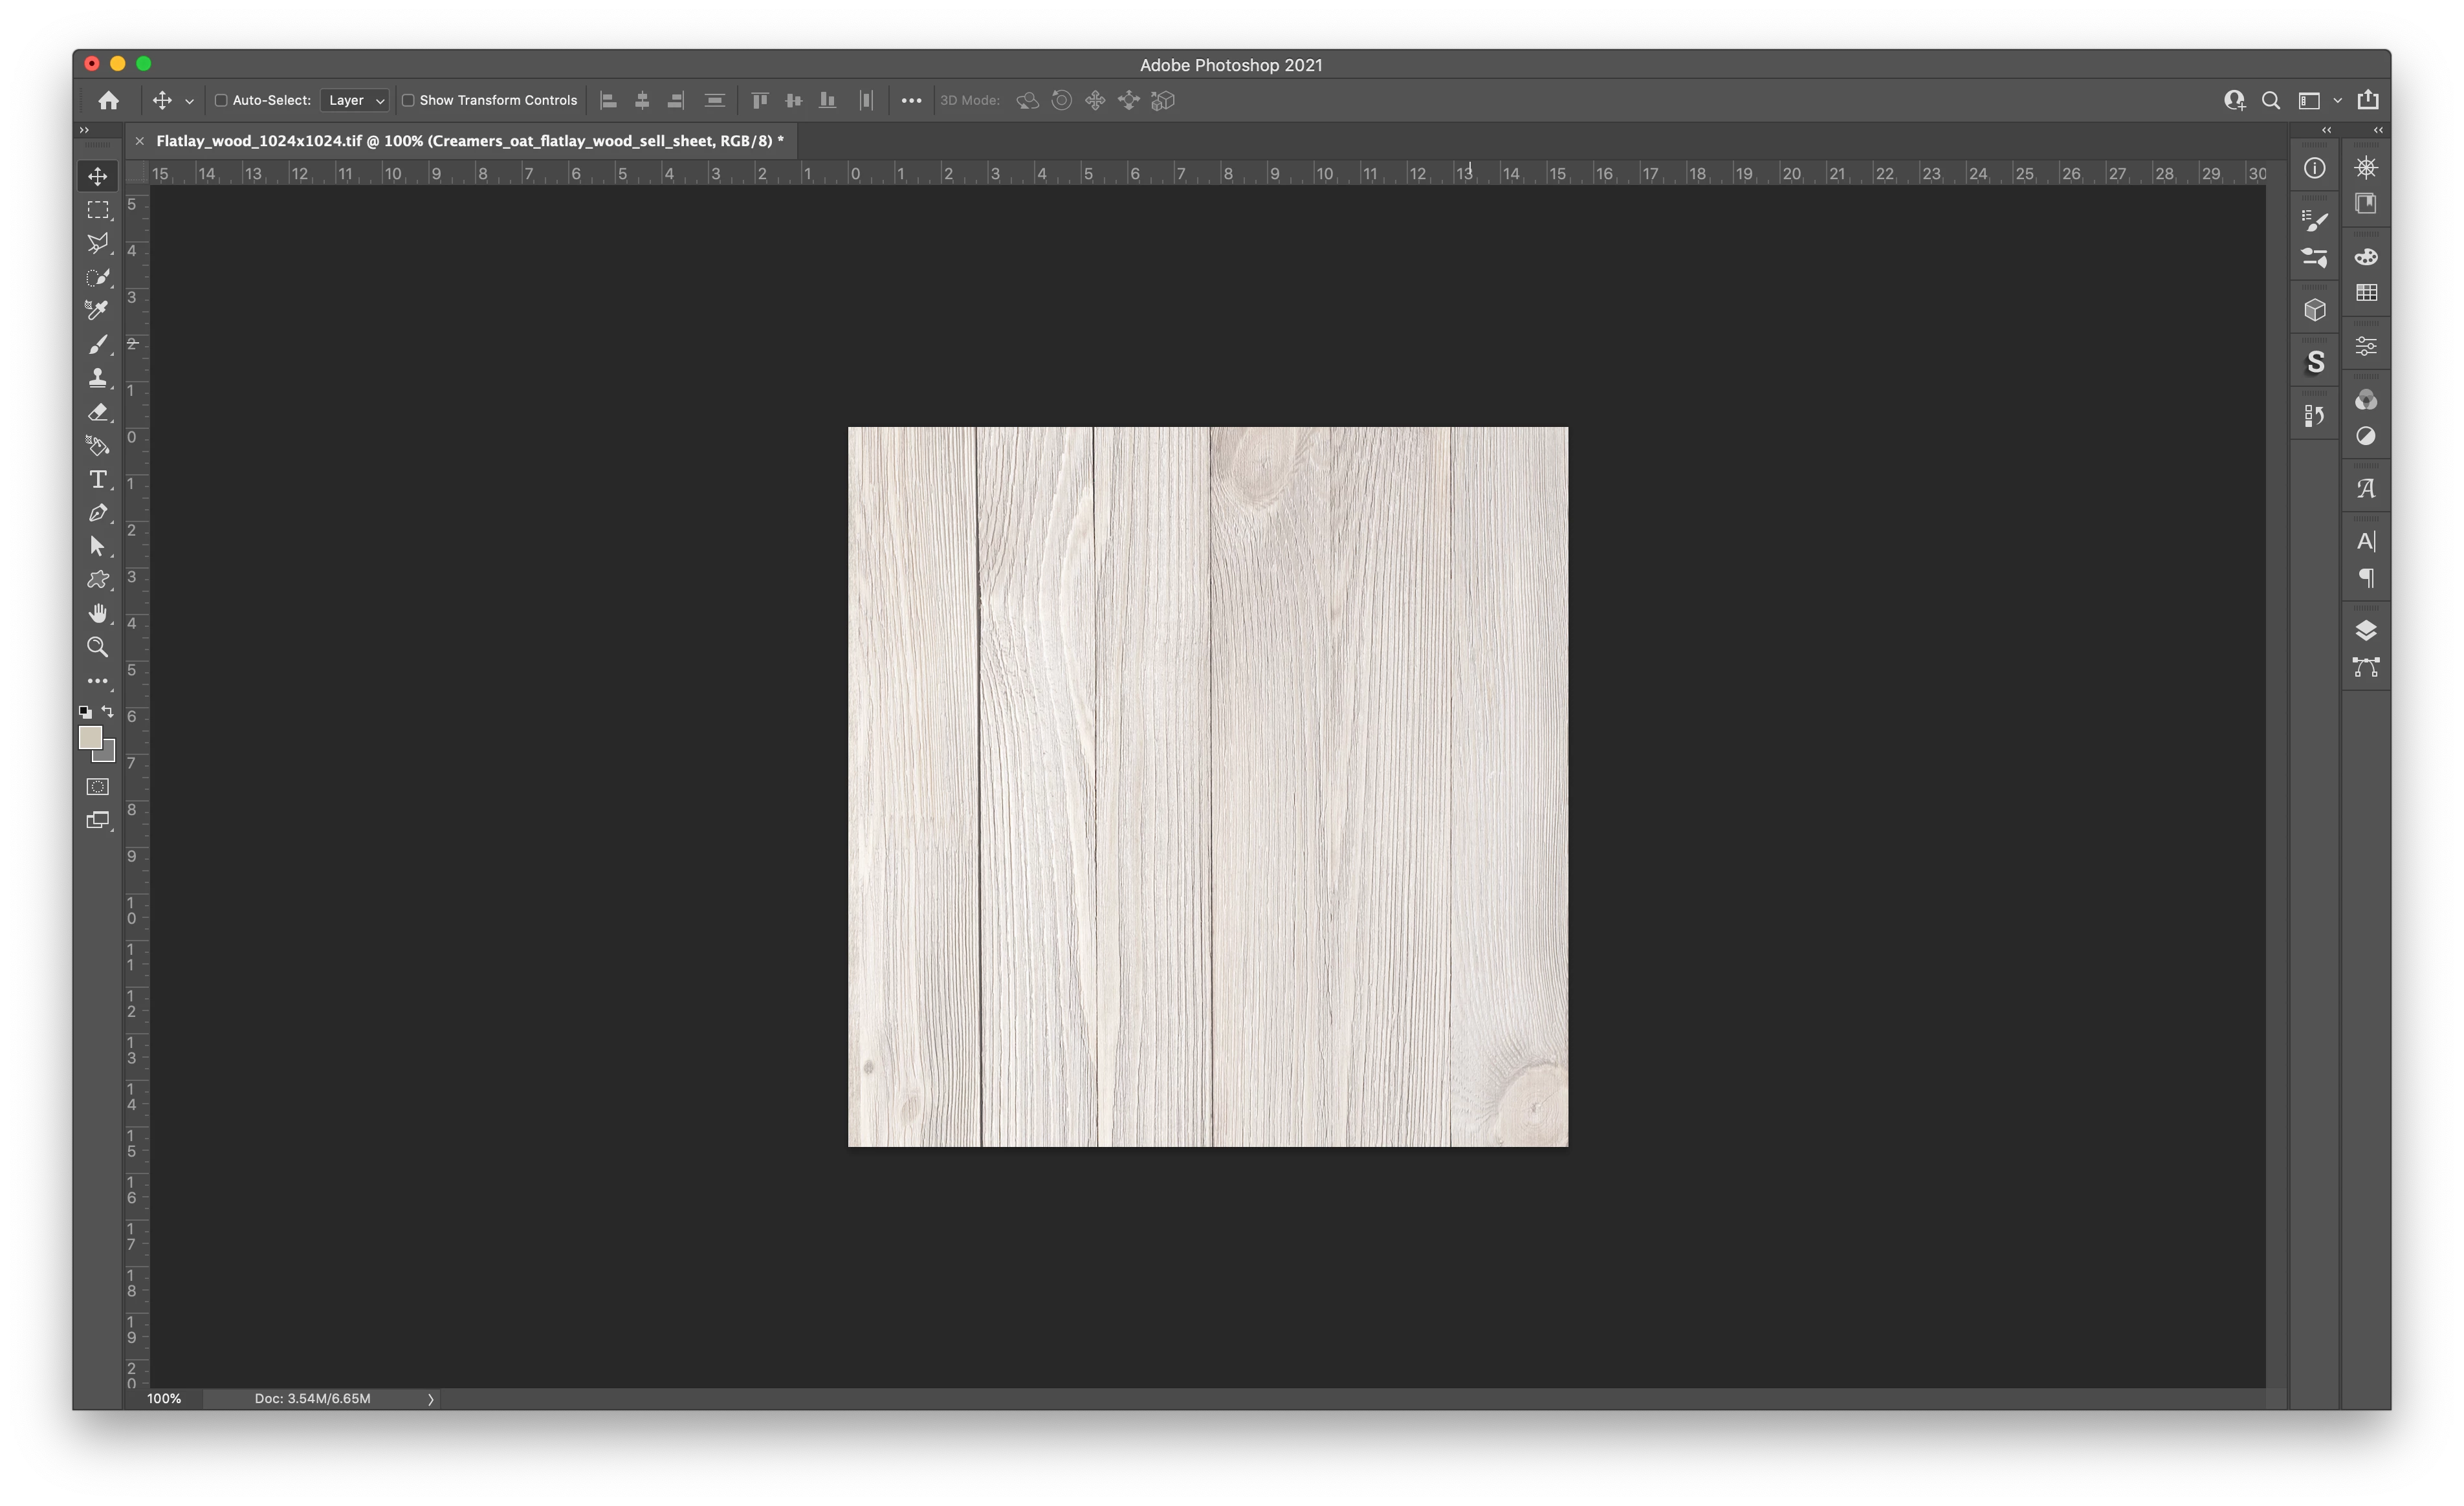
Task: Select the Rectangular Marquee tool
Action: pos(97,210)
